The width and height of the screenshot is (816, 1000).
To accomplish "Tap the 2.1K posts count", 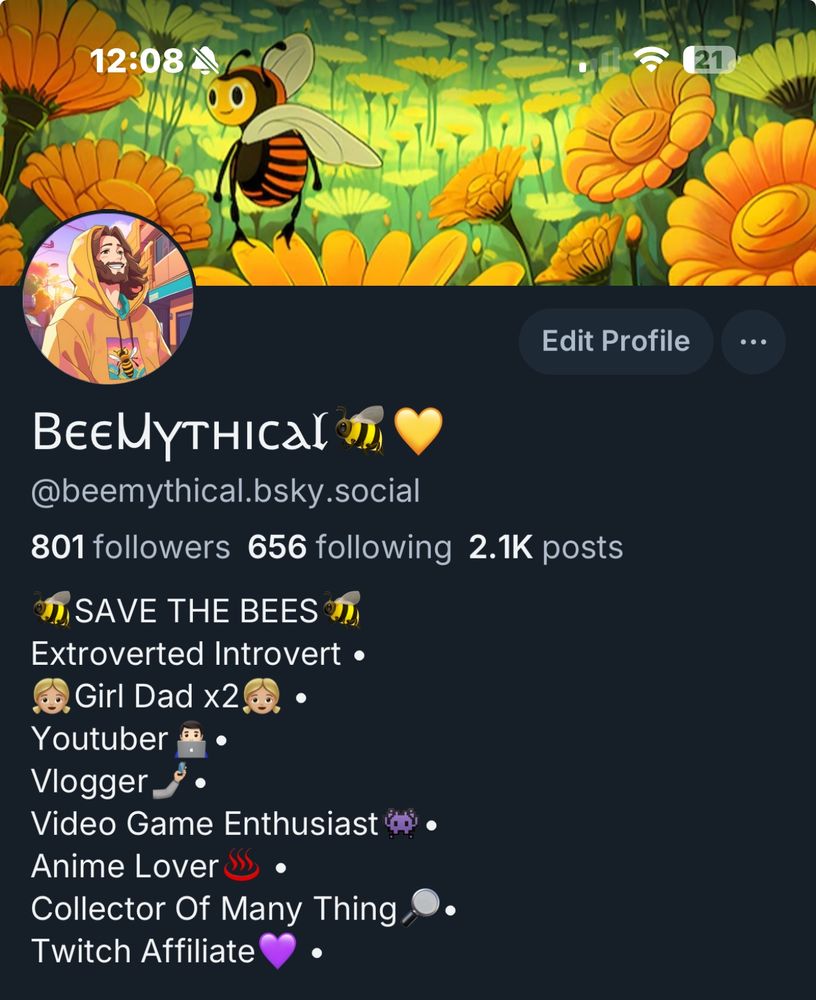I will 546,547.
